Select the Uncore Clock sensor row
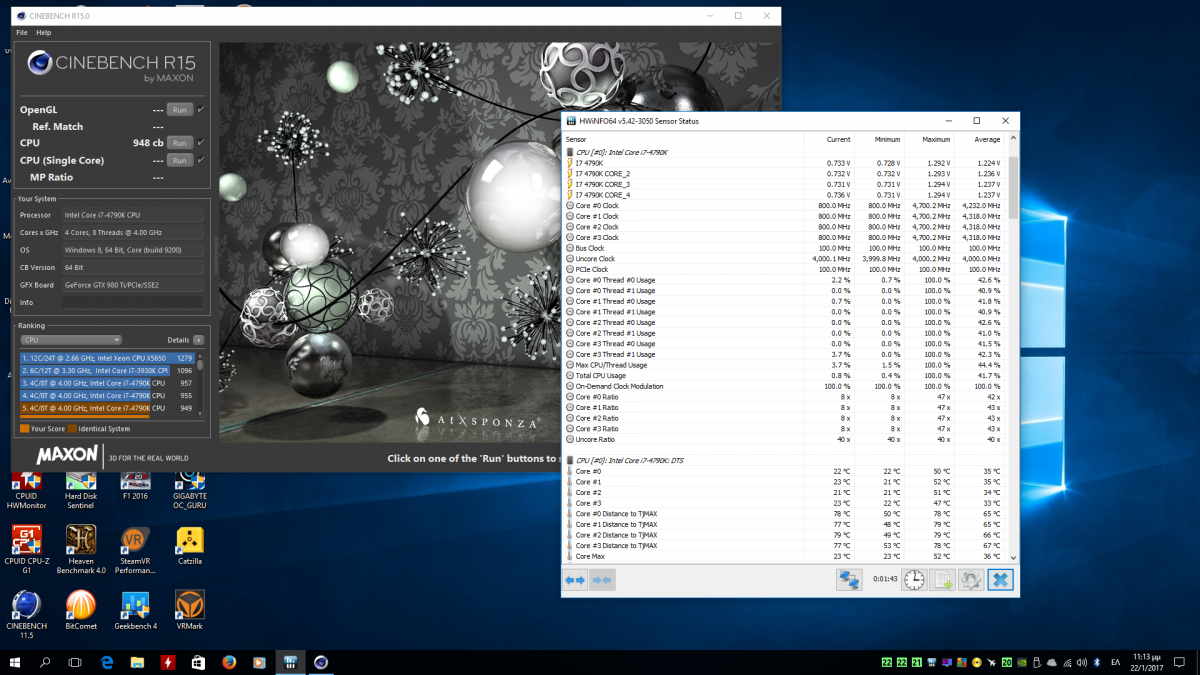Viewport: 1200px width, 675px height. [784, 259]
